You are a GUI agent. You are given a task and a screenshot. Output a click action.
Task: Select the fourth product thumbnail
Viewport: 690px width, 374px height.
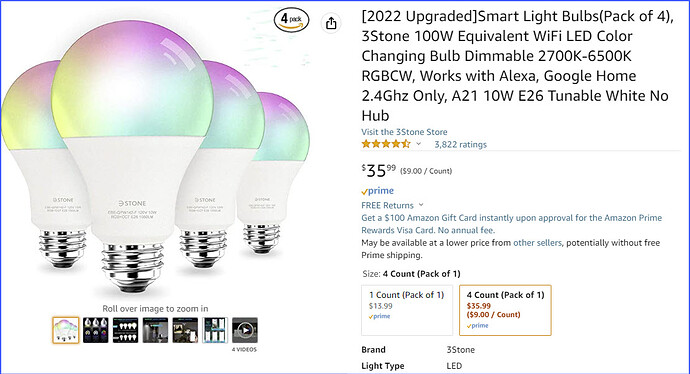click(155, 330)
